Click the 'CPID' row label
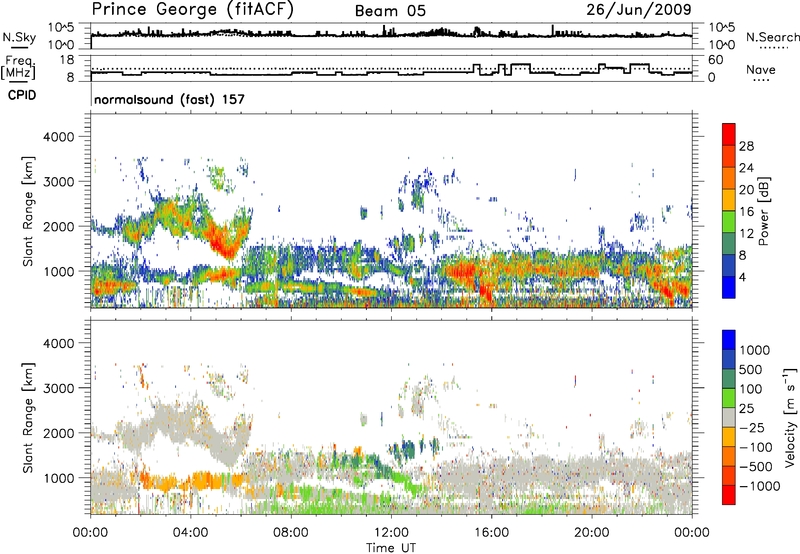 [22, 95]
